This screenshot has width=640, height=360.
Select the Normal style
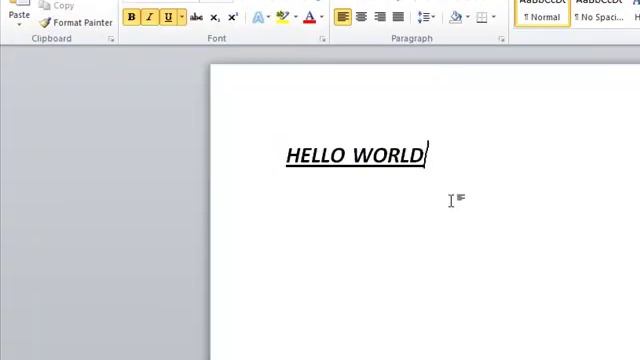542,12
